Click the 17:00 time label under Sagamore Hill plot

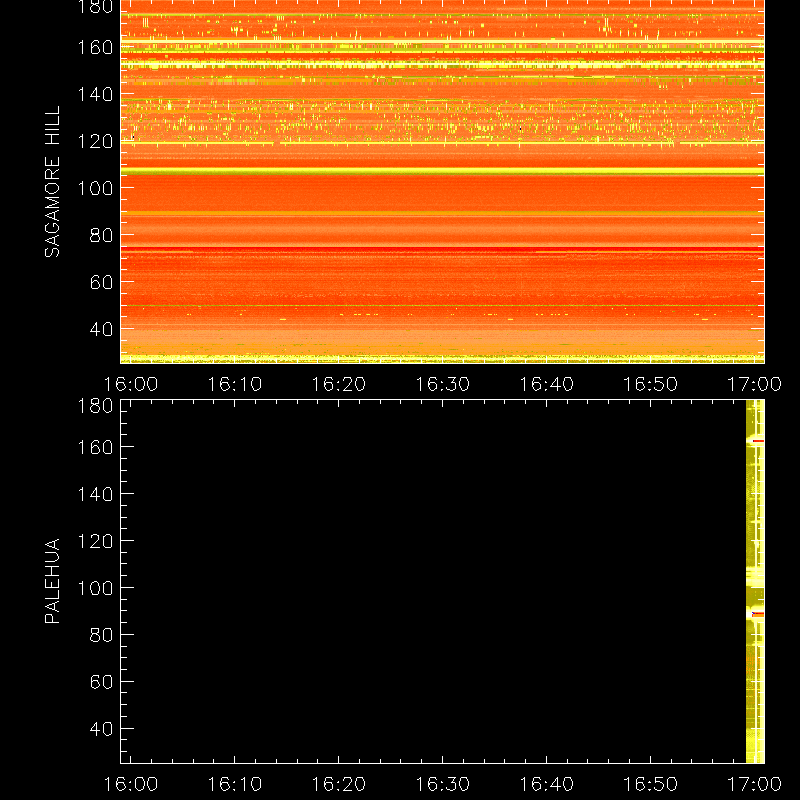(x=754, y=384)
